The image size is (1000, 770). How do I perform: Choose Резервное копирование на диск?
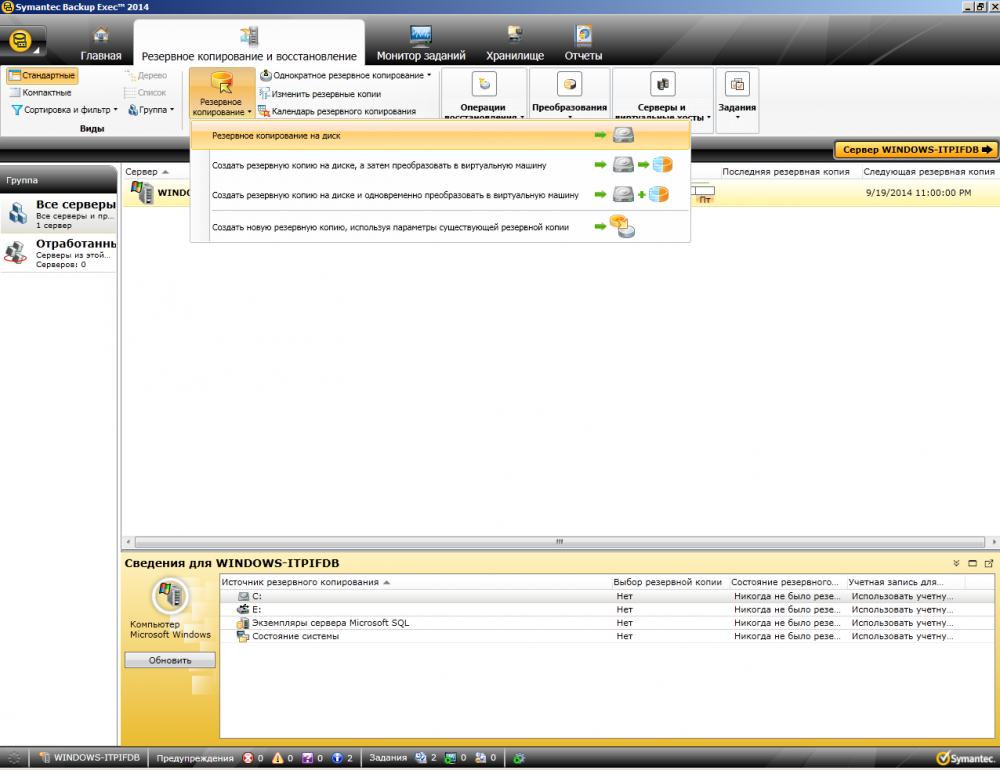[x=440, y=135]
